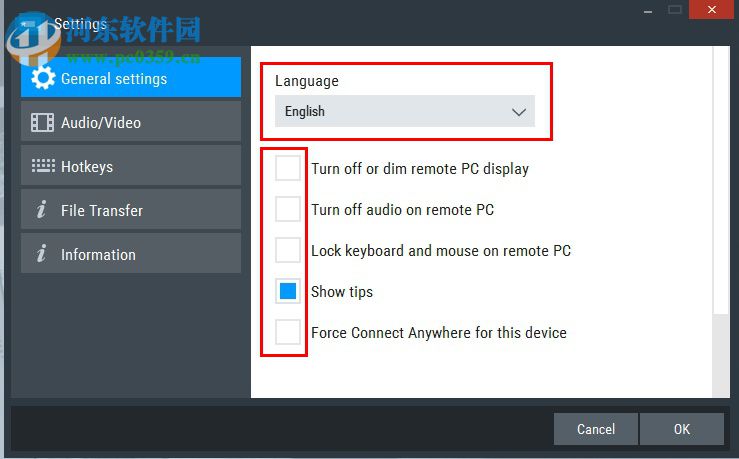Click the keyboard icon for Hotkeys
The height and width of the screenshot is (459, 739).
coord(42,166)
